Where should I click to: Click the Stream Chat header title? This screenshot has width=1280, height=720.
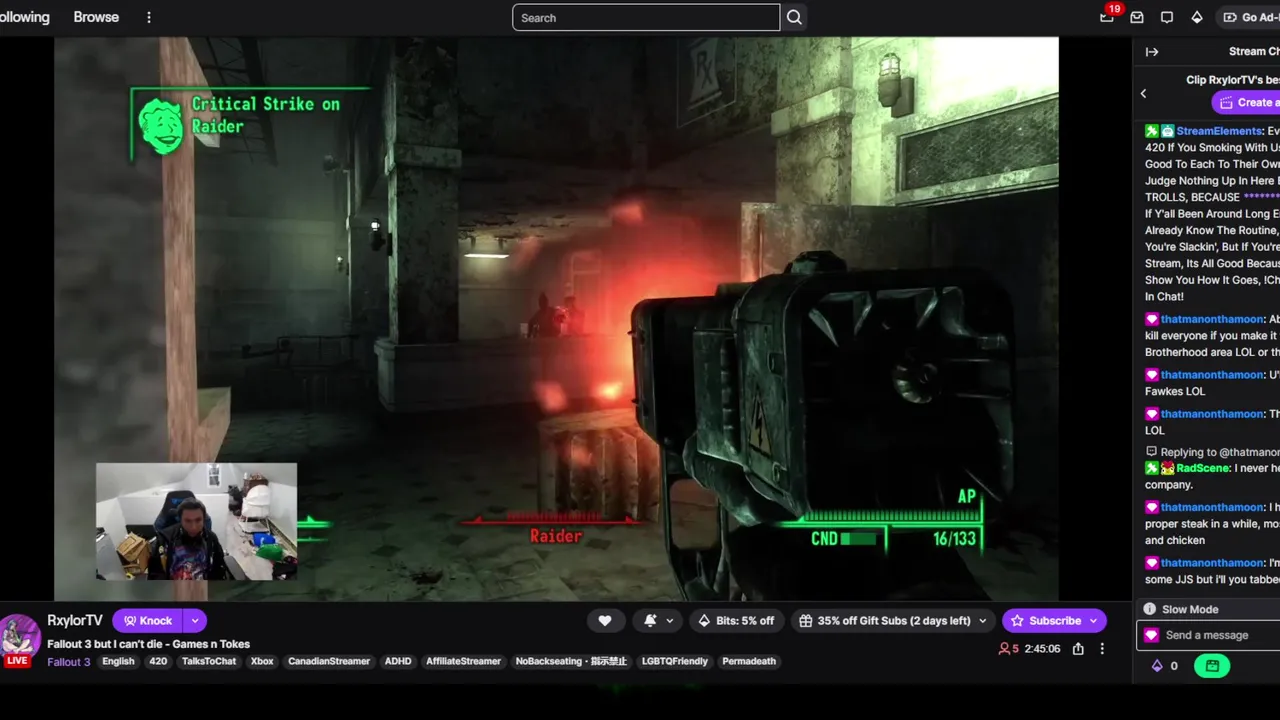click(1254, 52)
